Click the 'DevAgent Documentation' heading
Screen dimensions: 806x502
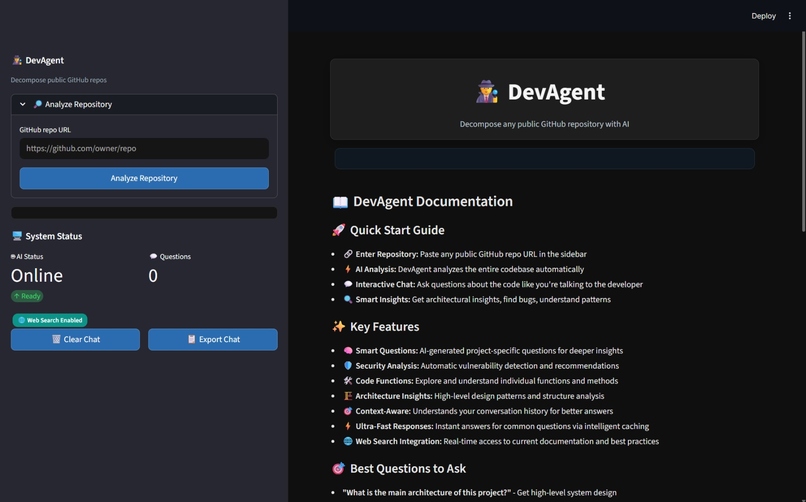[x=433, y=201]
